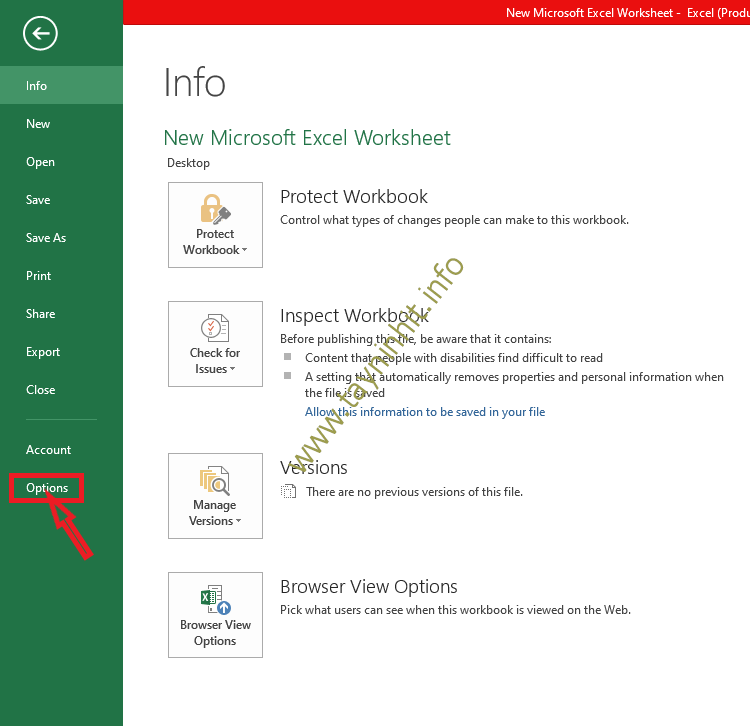This screenshot has width=750, height=726.
Task: Click the Check for Issues document icon
Action: click(215, 327)
